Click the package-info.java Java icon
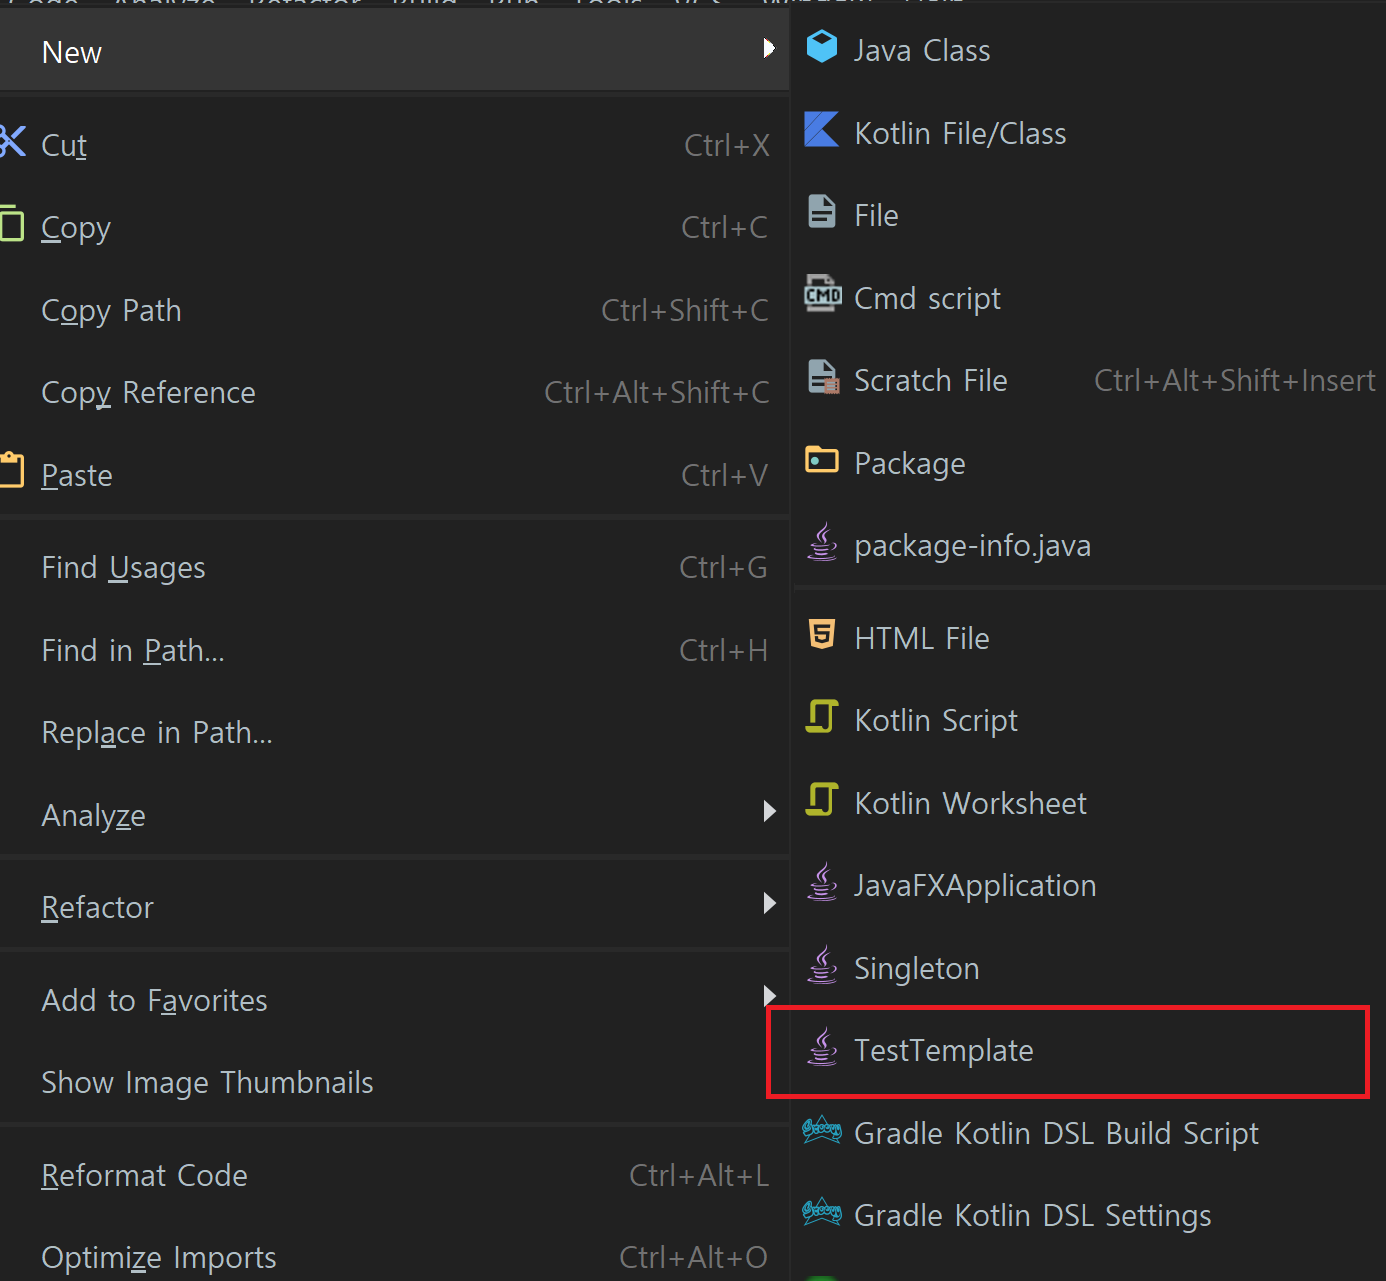The height and width of the screenshot is (1281, 1386). coord(822,542)
